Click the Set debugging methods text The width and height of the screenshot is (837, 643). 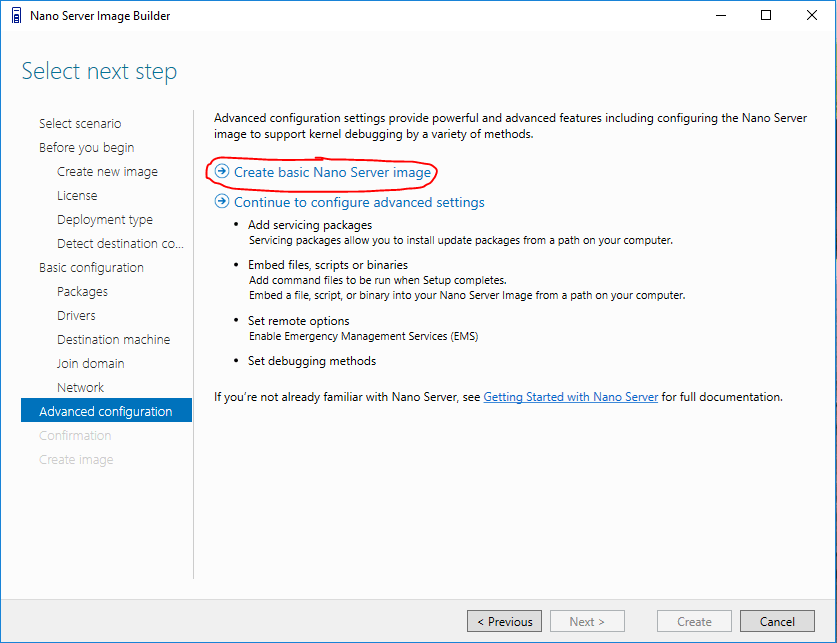click(x=312, y=361)
